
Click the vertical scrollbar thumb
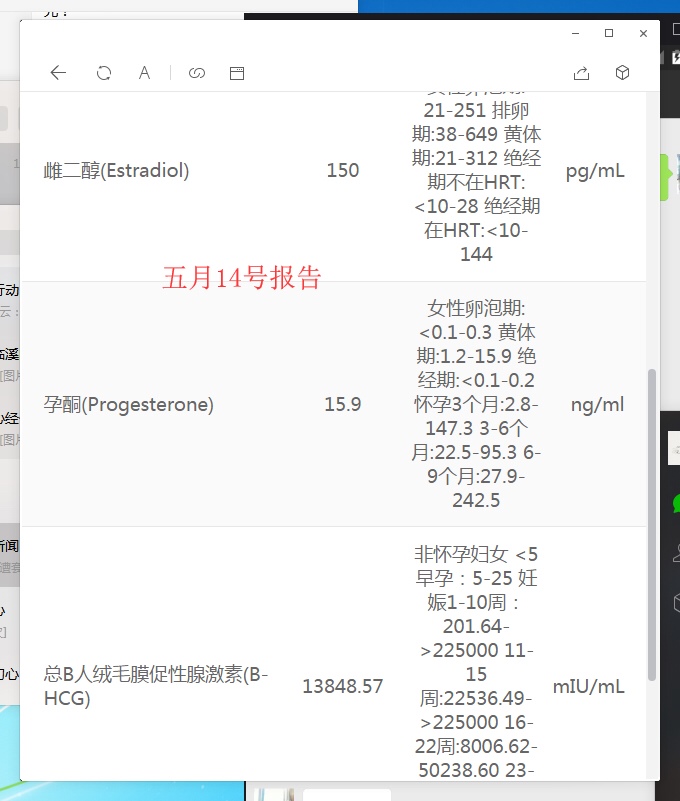(x=652, y=520)
